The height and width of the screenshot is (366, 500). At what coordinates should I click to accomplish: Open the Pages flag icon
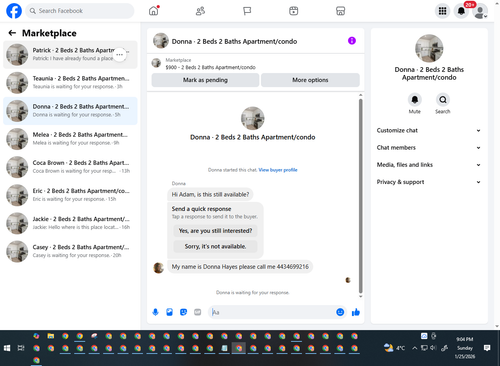(247, 11)
